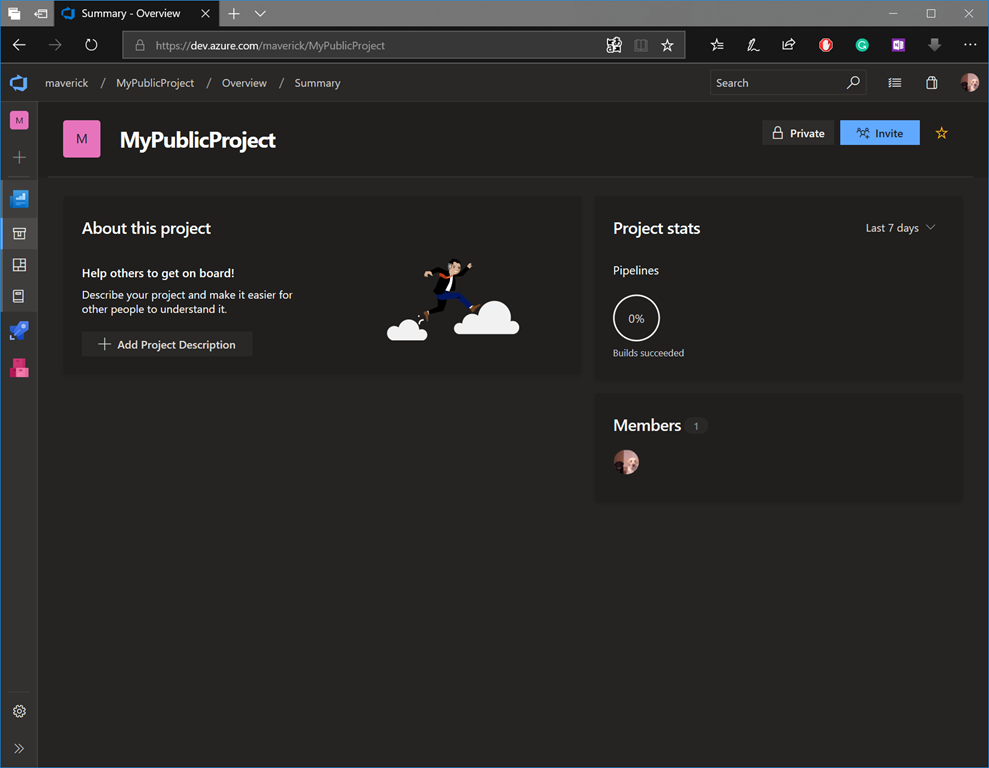The image size is (989, 768).
Task: Open the plus new-item menu in sidebar
Action: [19, 158]
